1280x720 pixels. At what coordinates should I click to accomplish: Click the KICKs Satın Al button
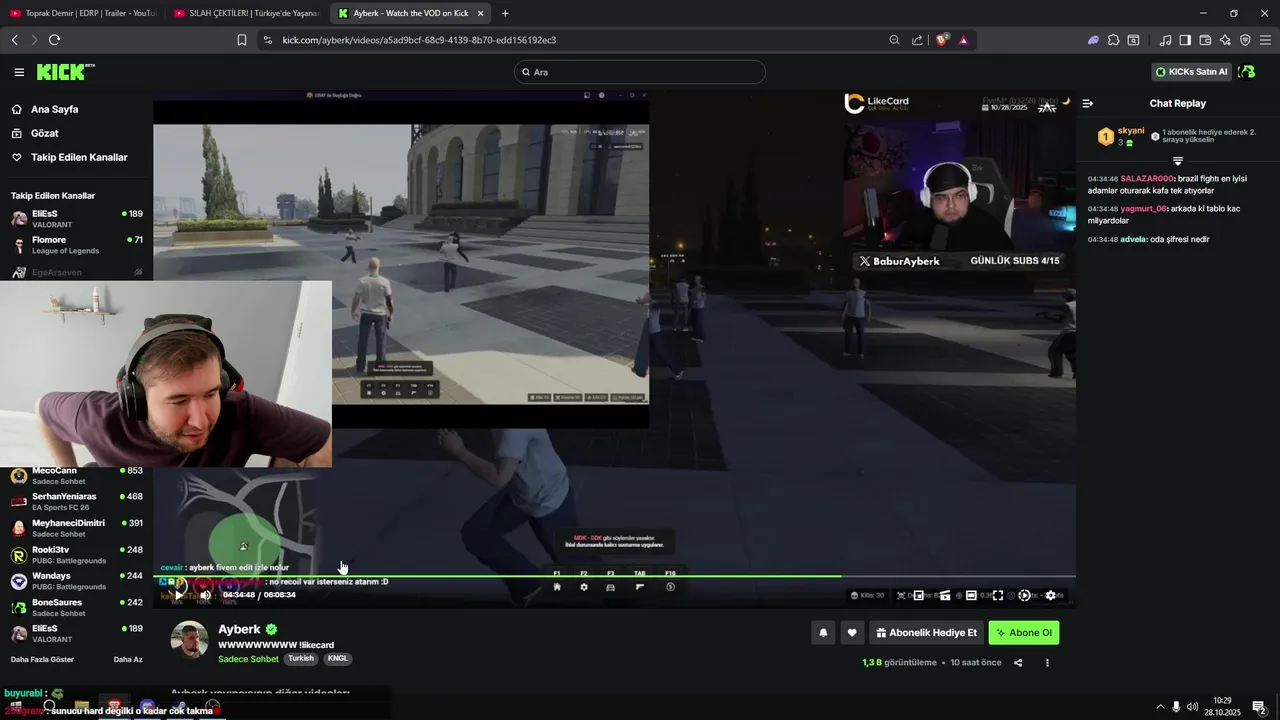(x=1191, y=72)
